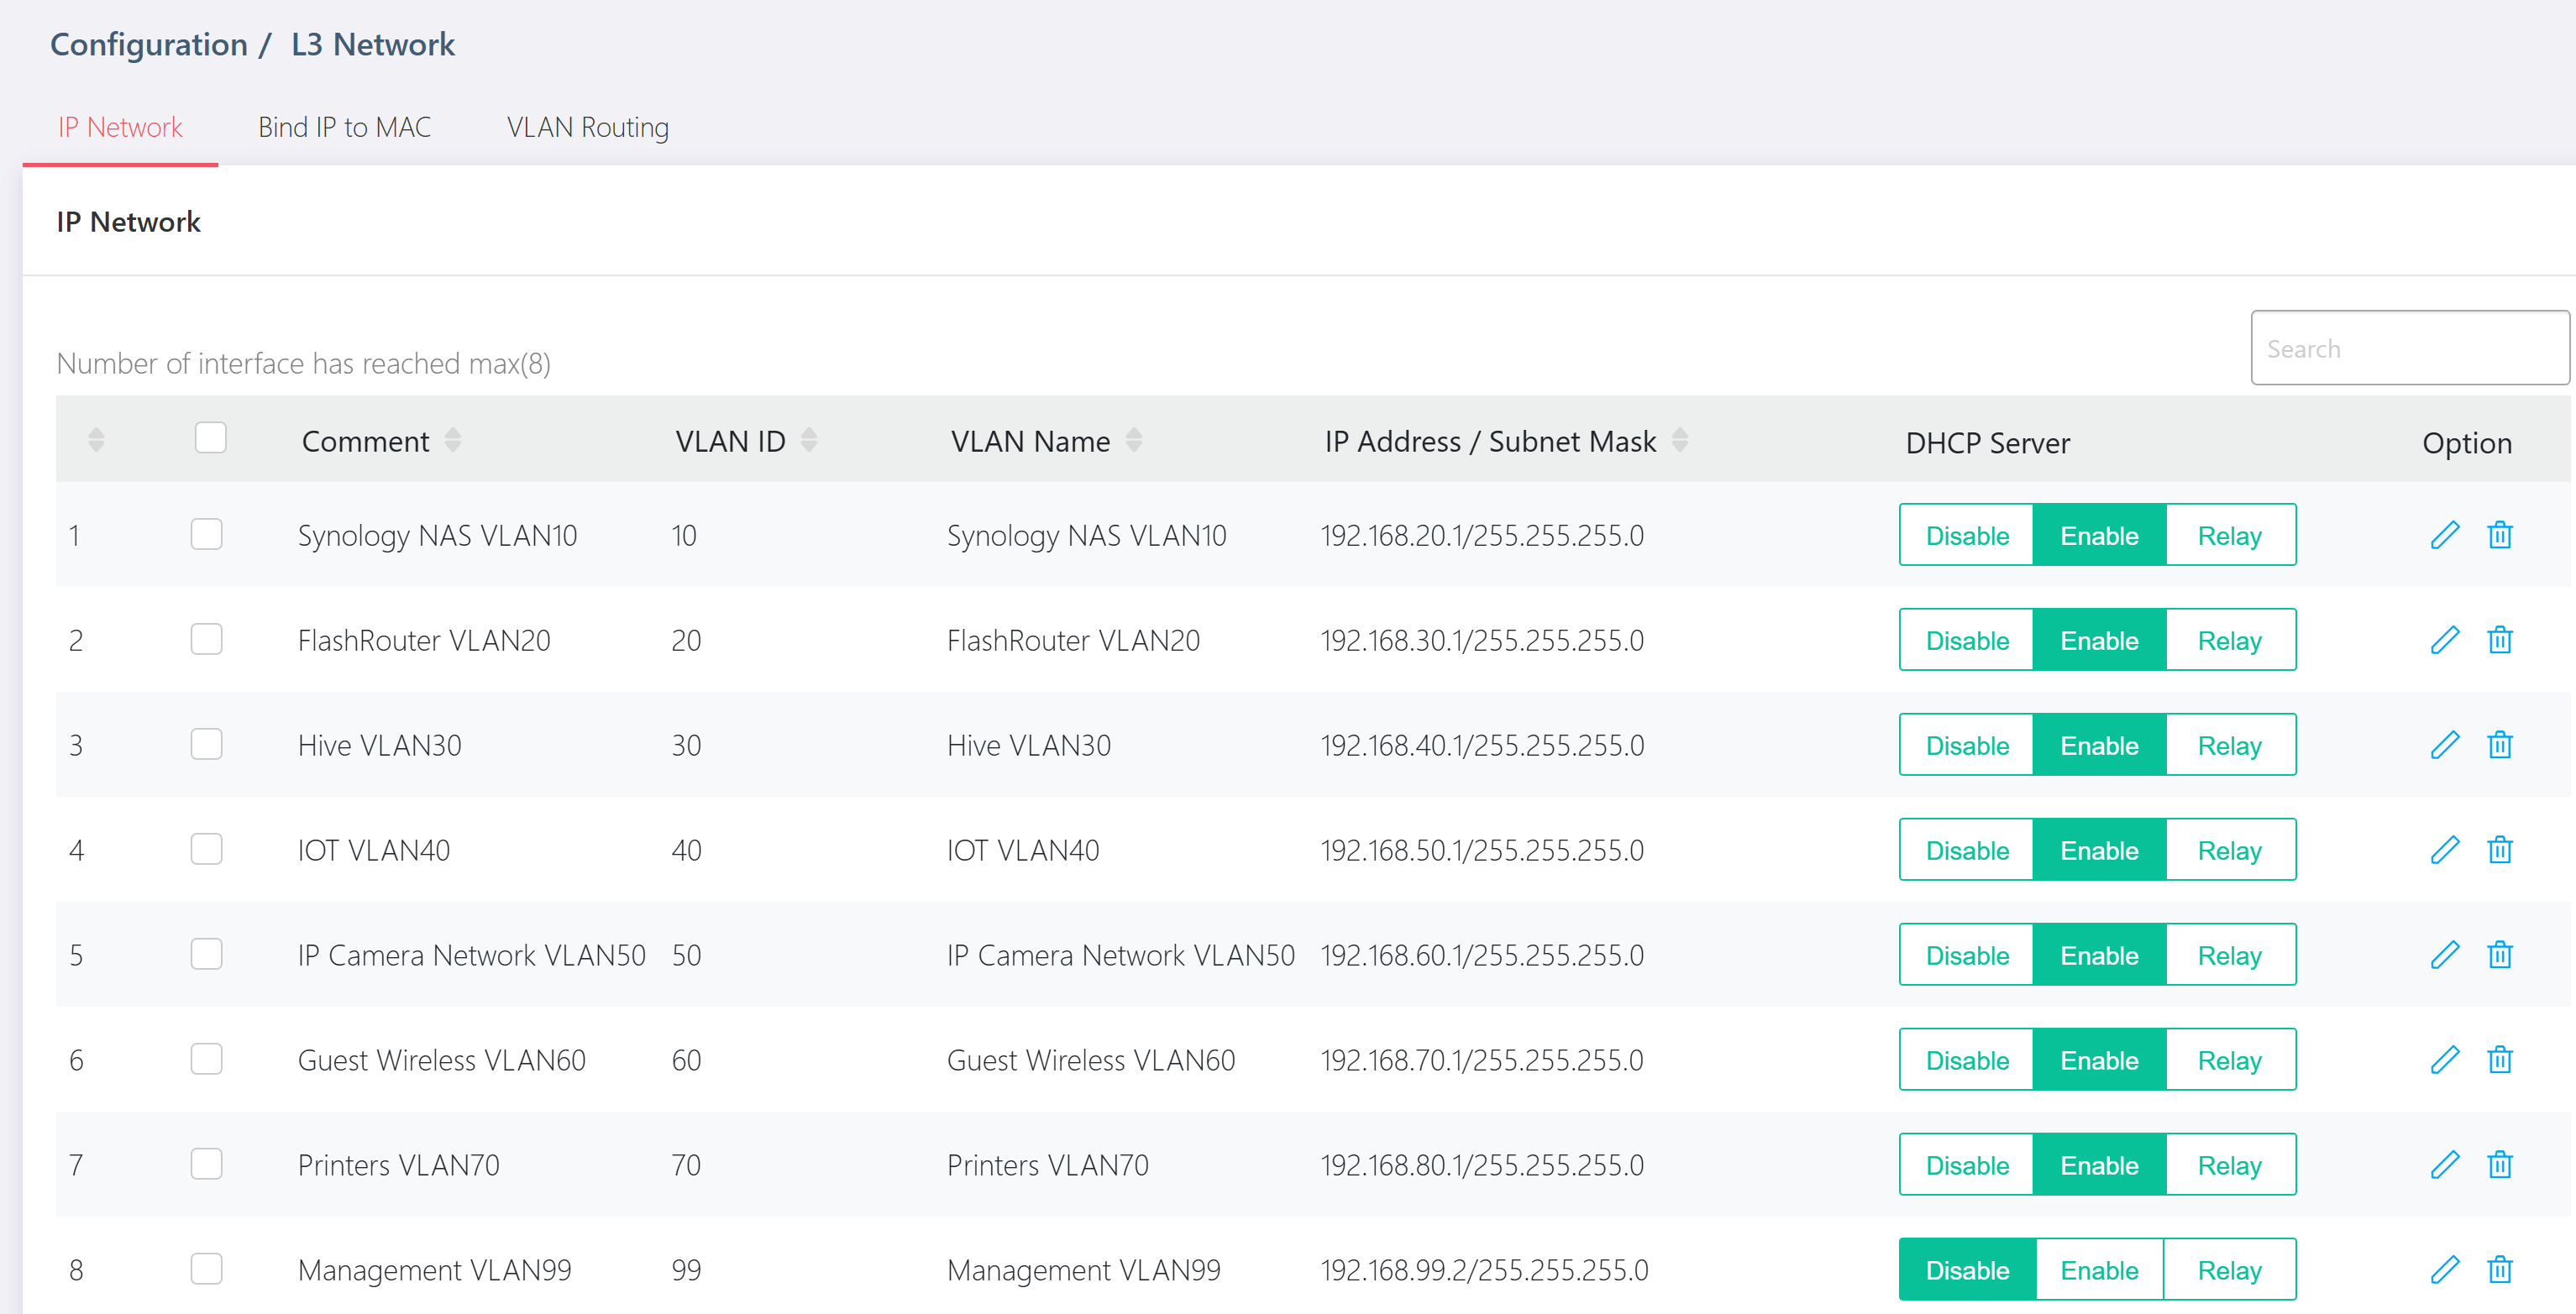Disable DHCP for Hive VLAN30
This screenshot has height=1314, width=2576.
click(x=1967, y=745)
